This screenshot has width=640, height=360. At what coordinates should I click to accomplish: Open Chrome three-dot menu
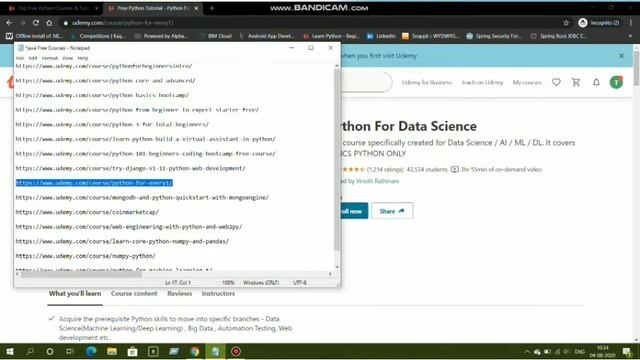[631, 23]
